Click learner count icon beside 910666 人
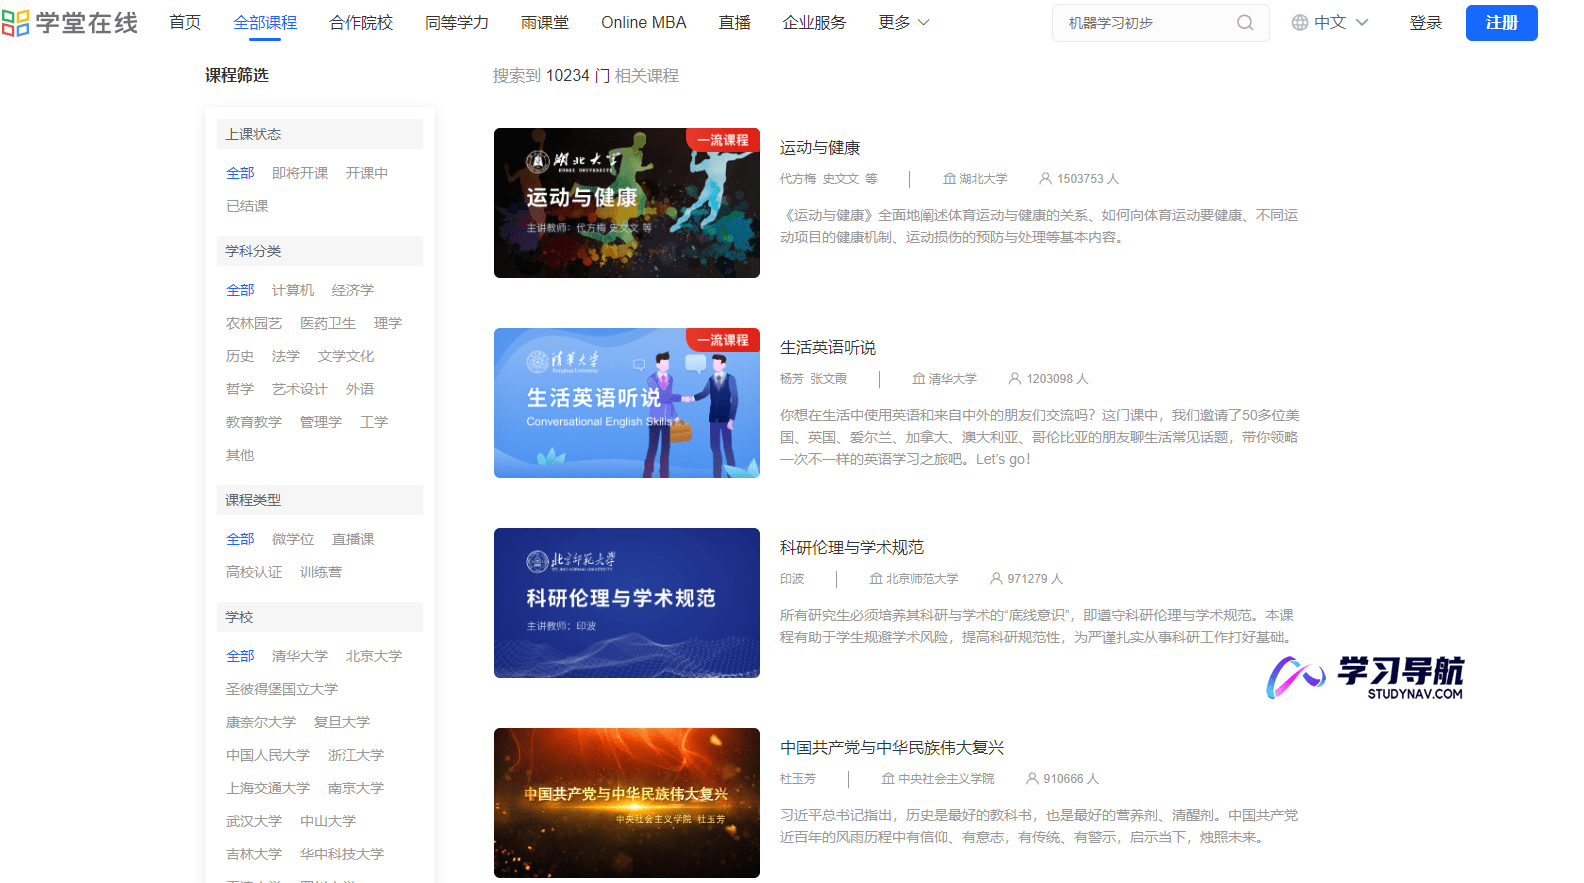 (x=1032, y=779)
